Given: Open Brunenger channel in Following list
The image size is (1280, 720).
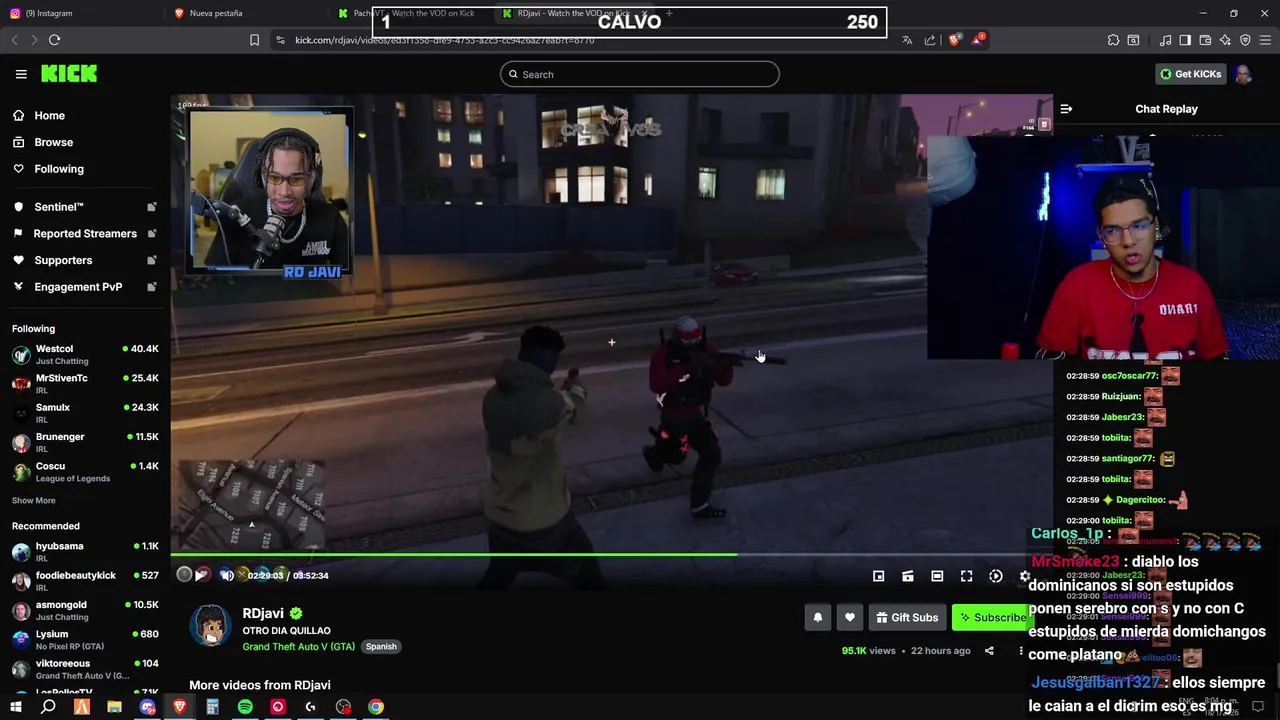Looking at the screenshot, I should (85, 442).
